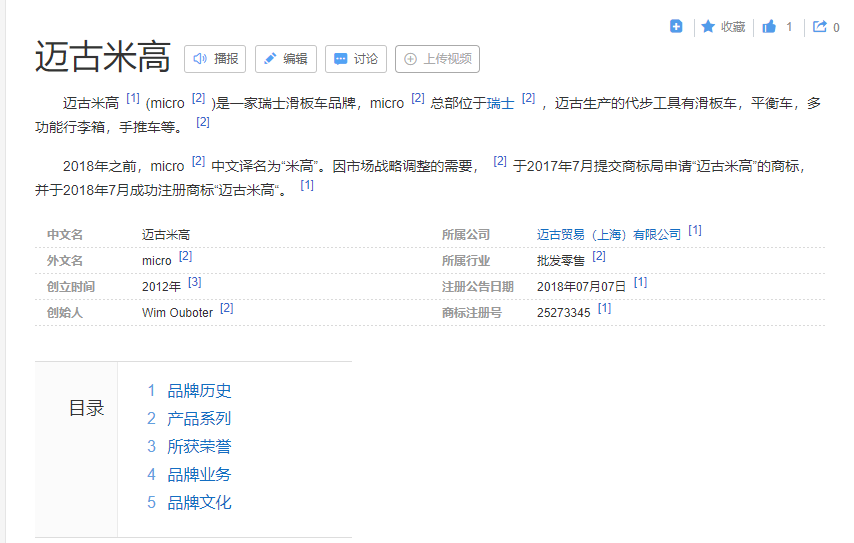Click the 上传视频 upload video button
Image resolution: width=854 pixels, height=543 pixels.
(x=437, y=59)
